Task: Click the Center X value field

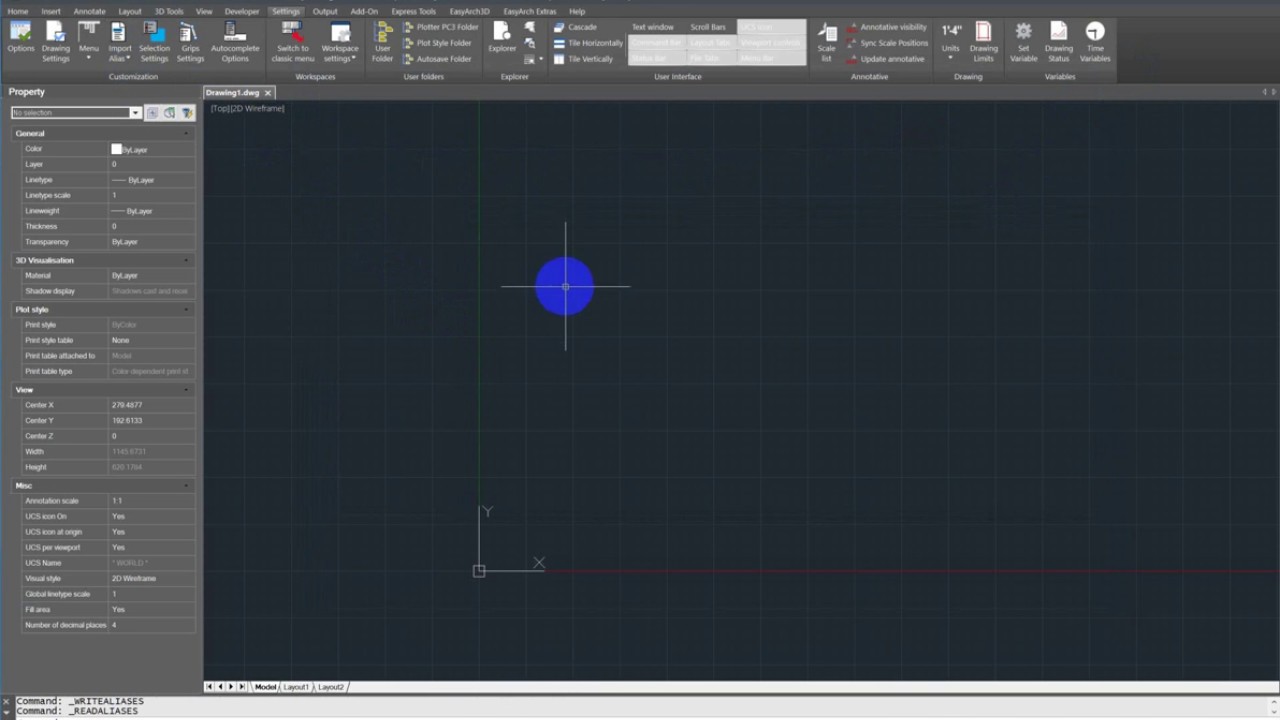Action: pyautogui.click(x=152, y=405)
